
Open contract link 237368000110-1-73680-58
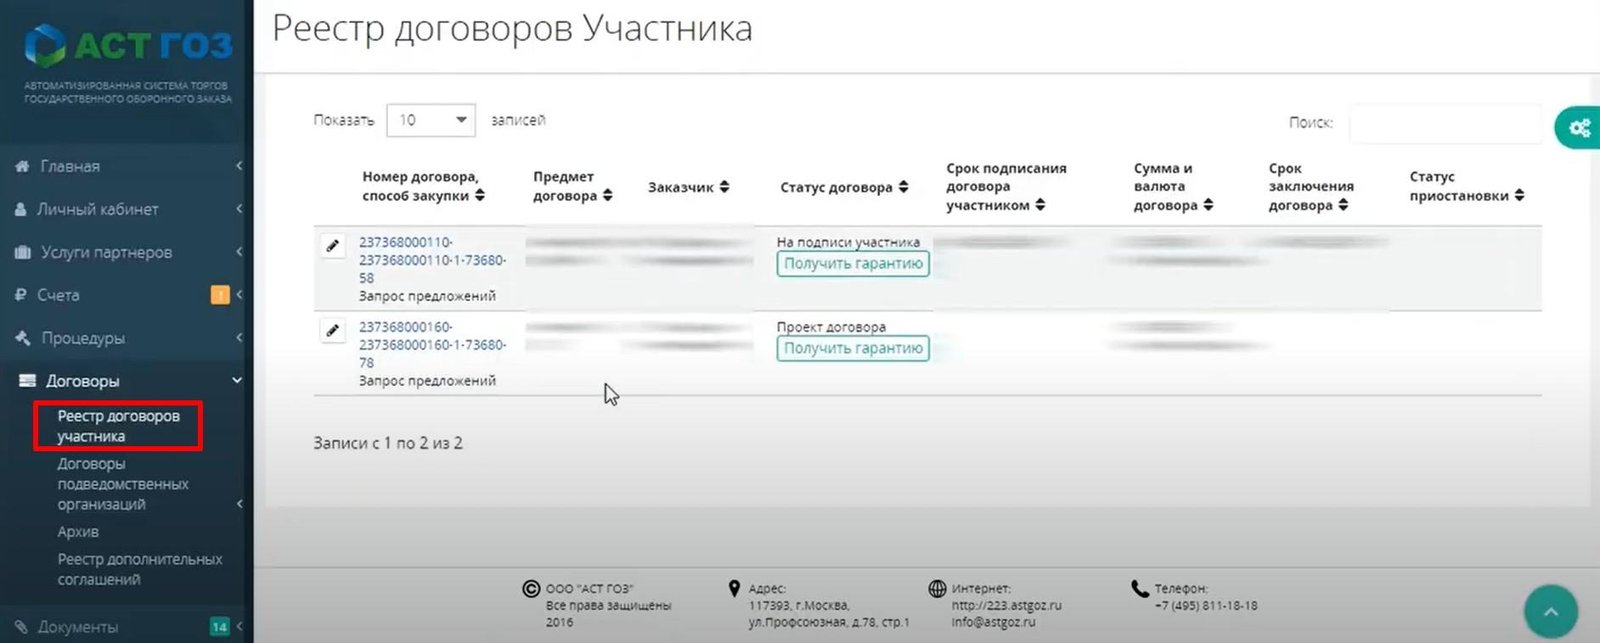pyautogui.click(x=431, y=260)
